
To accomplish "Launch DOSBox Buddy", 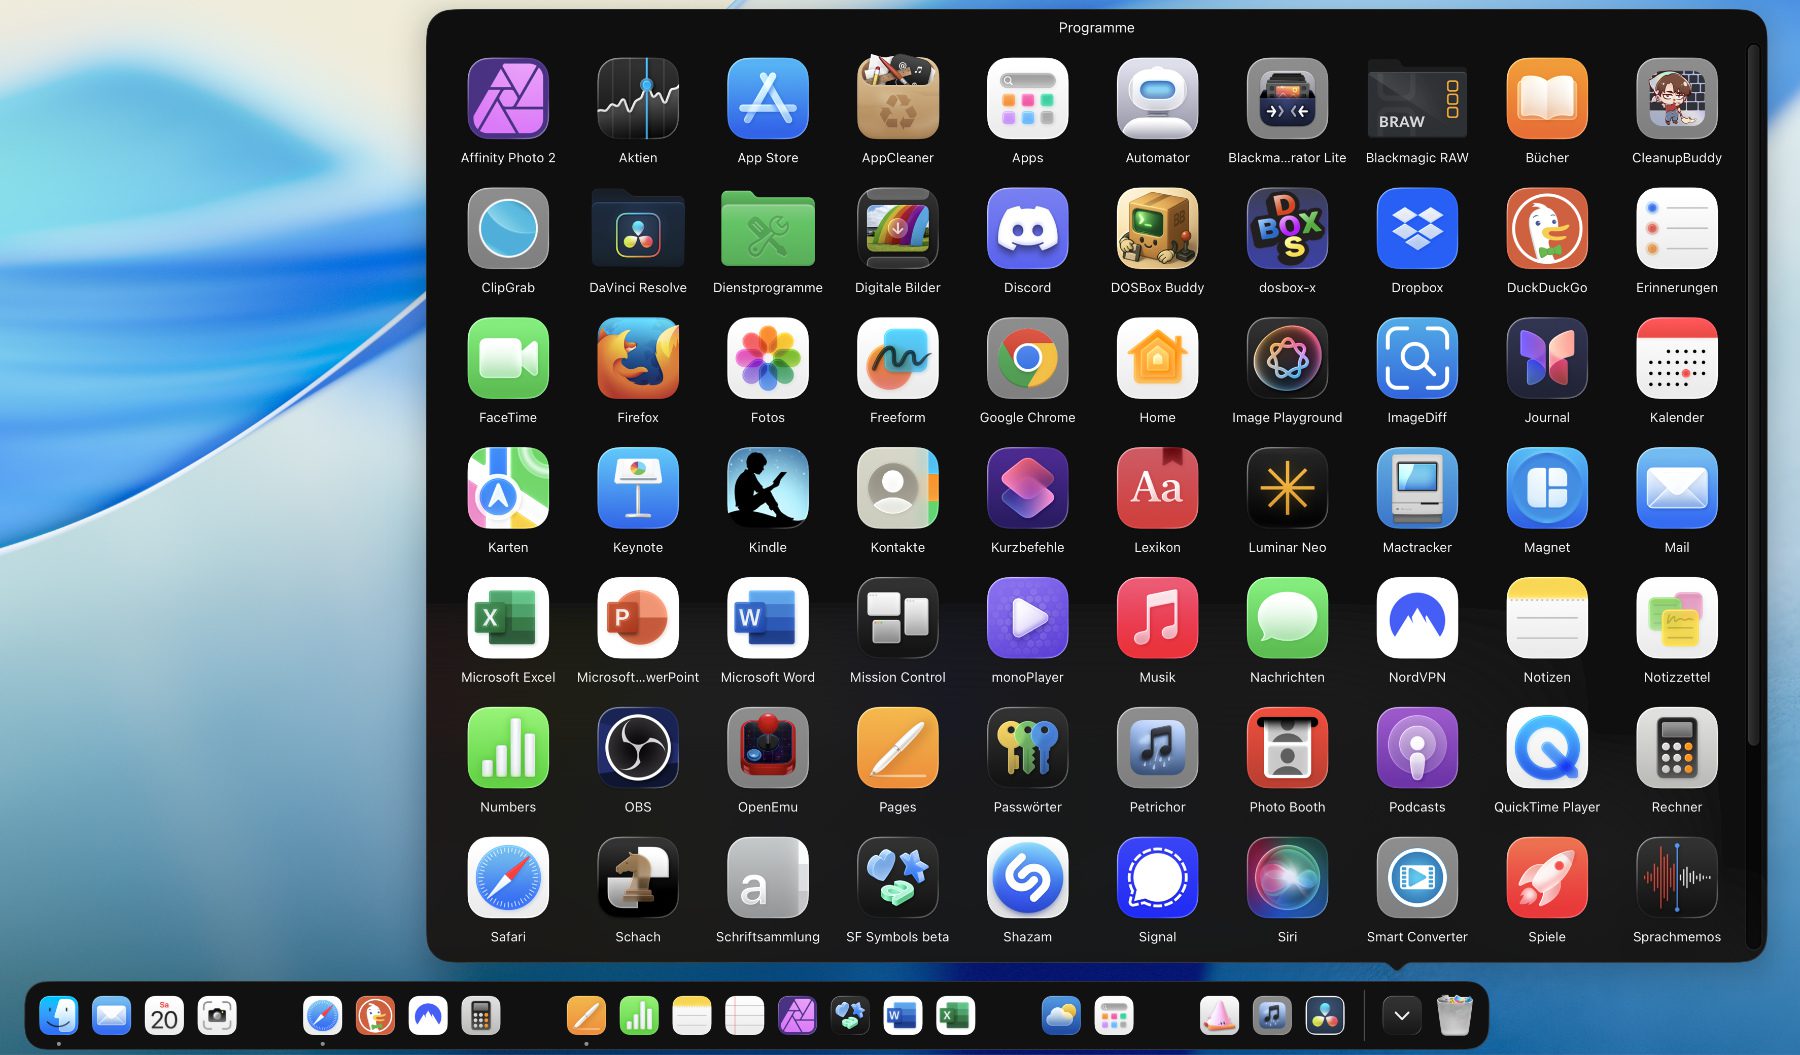I will pos(1157,229).
